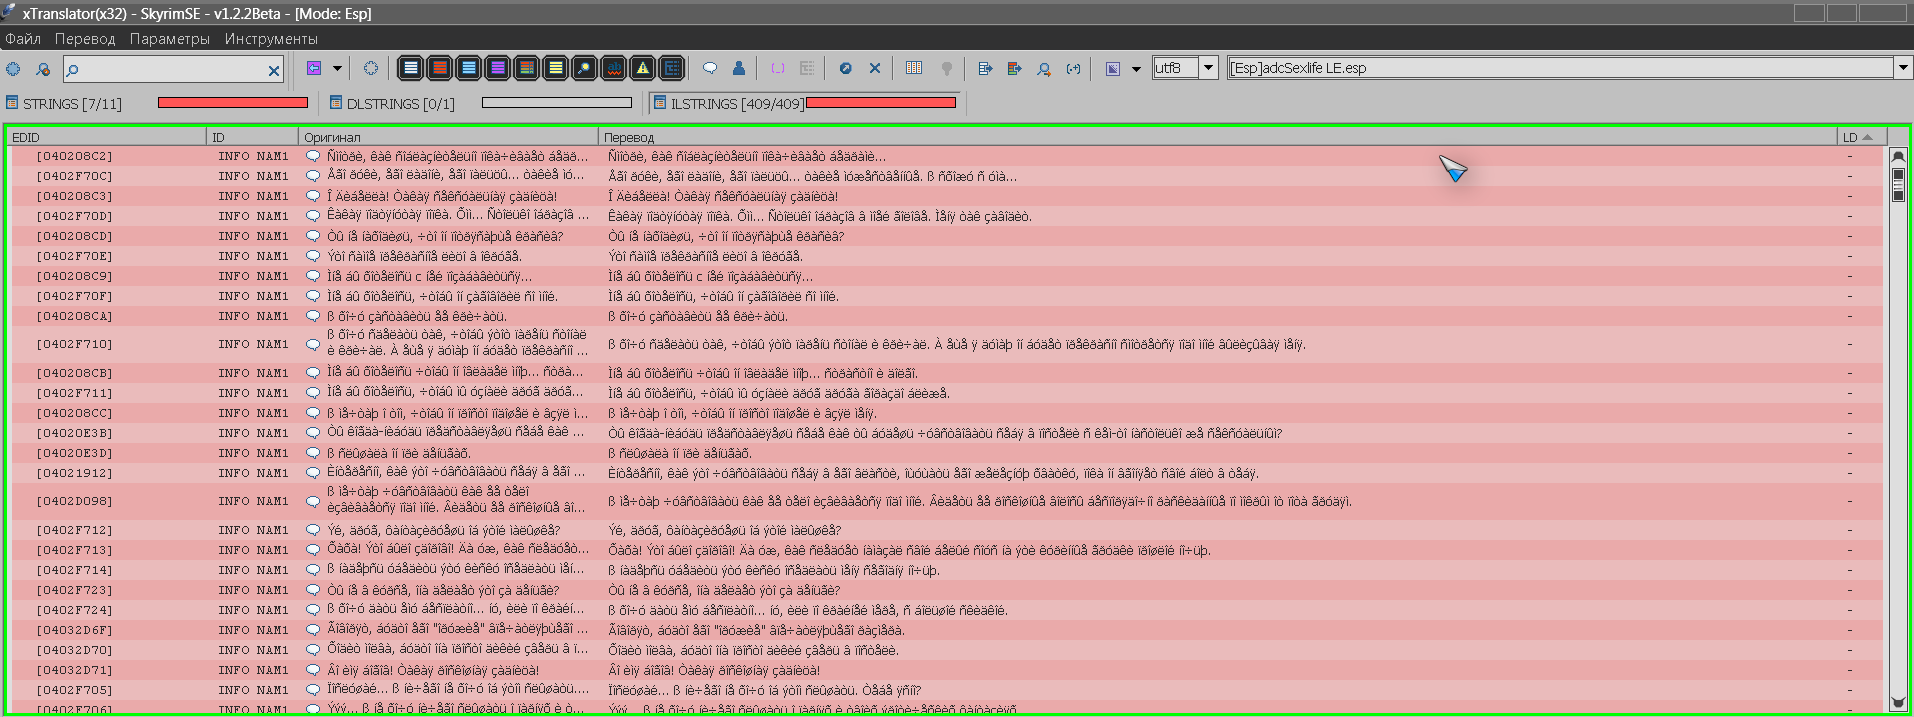Viewport: 1914px width, 717px height.
Task: Clear the search field with the X
Action: [x=273, y=70]
